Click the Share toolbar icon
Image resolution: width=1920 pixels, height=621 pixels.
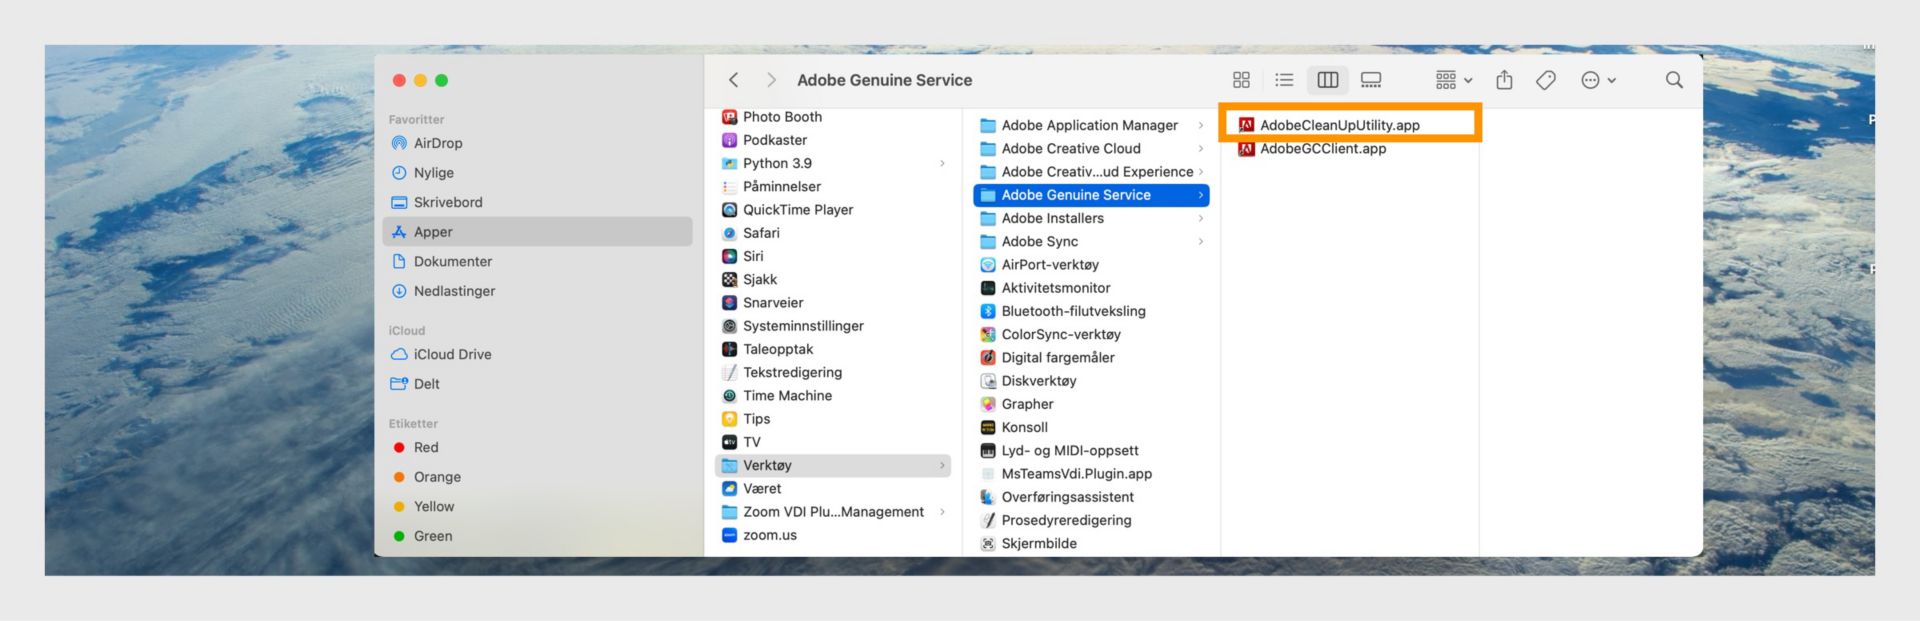(1504, 80)
